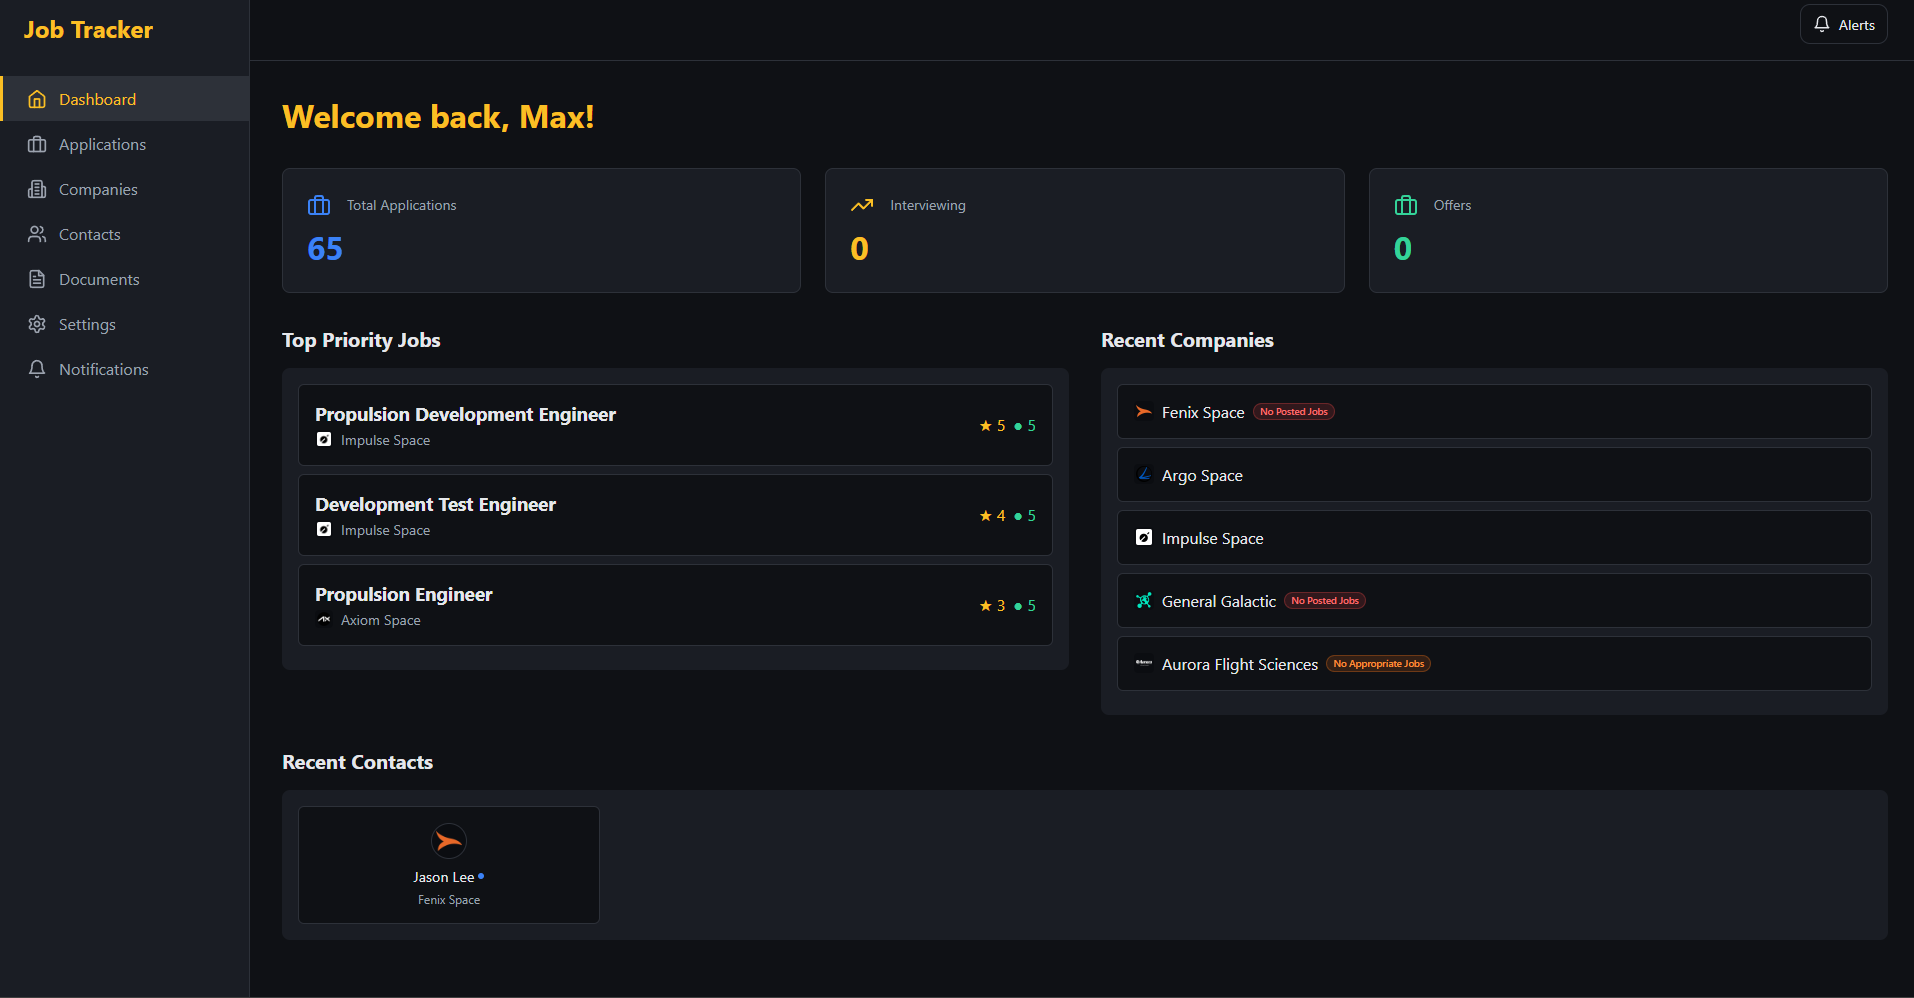Click the Fenix Space company logo

(x=1143, y=411)
